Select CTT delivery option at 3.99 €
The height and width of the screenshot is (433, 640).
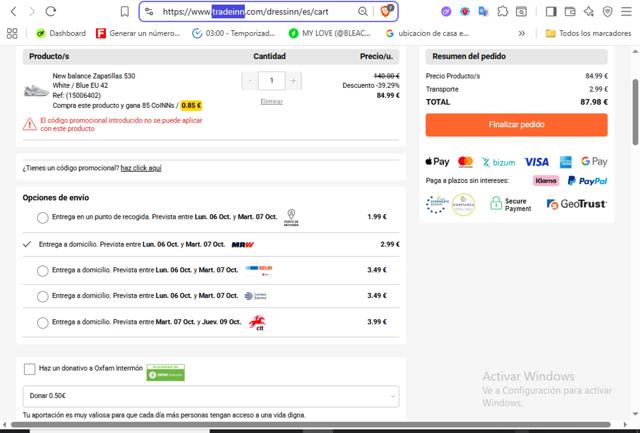click(42, 323)
